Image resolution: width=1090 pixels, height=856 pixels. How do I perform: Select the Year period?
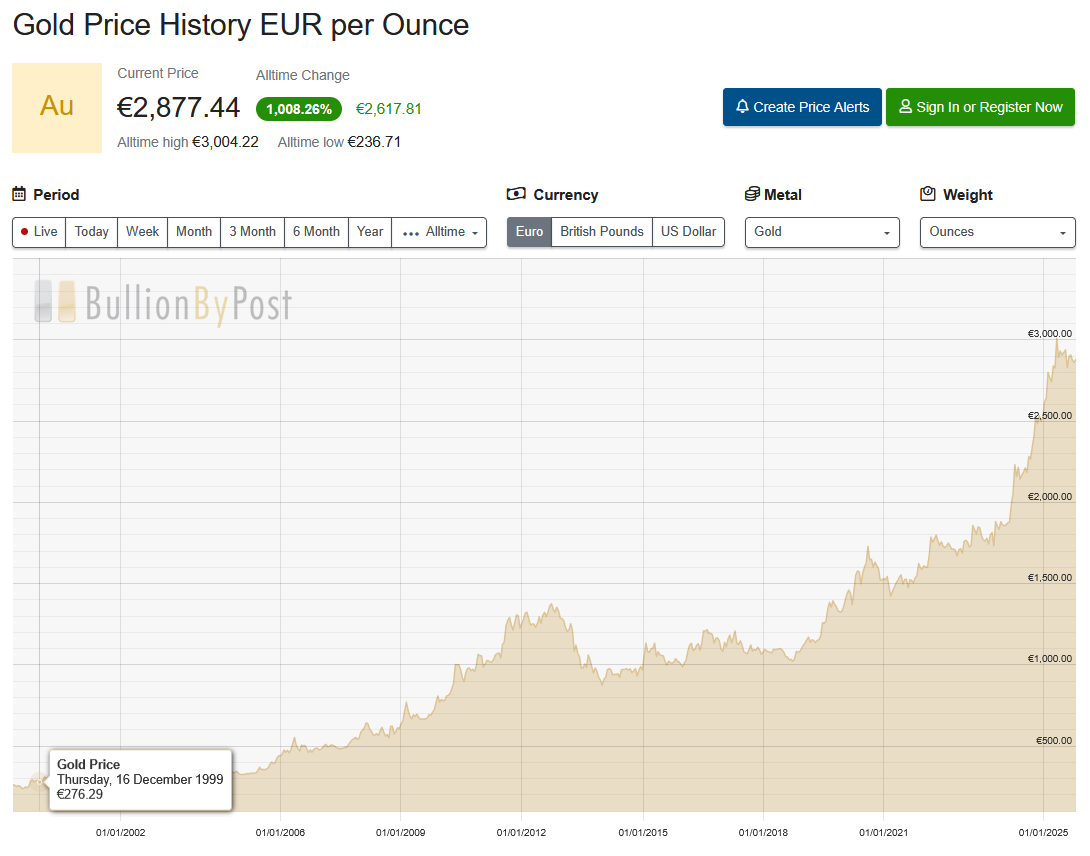(370, 232)
